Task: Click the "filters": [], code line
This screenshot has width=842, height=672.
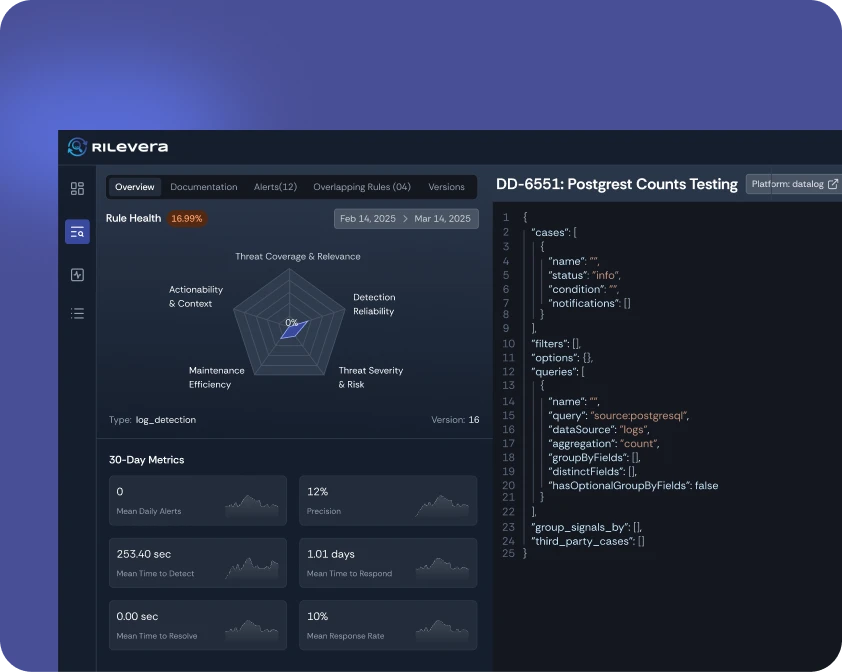Action: 556,344
